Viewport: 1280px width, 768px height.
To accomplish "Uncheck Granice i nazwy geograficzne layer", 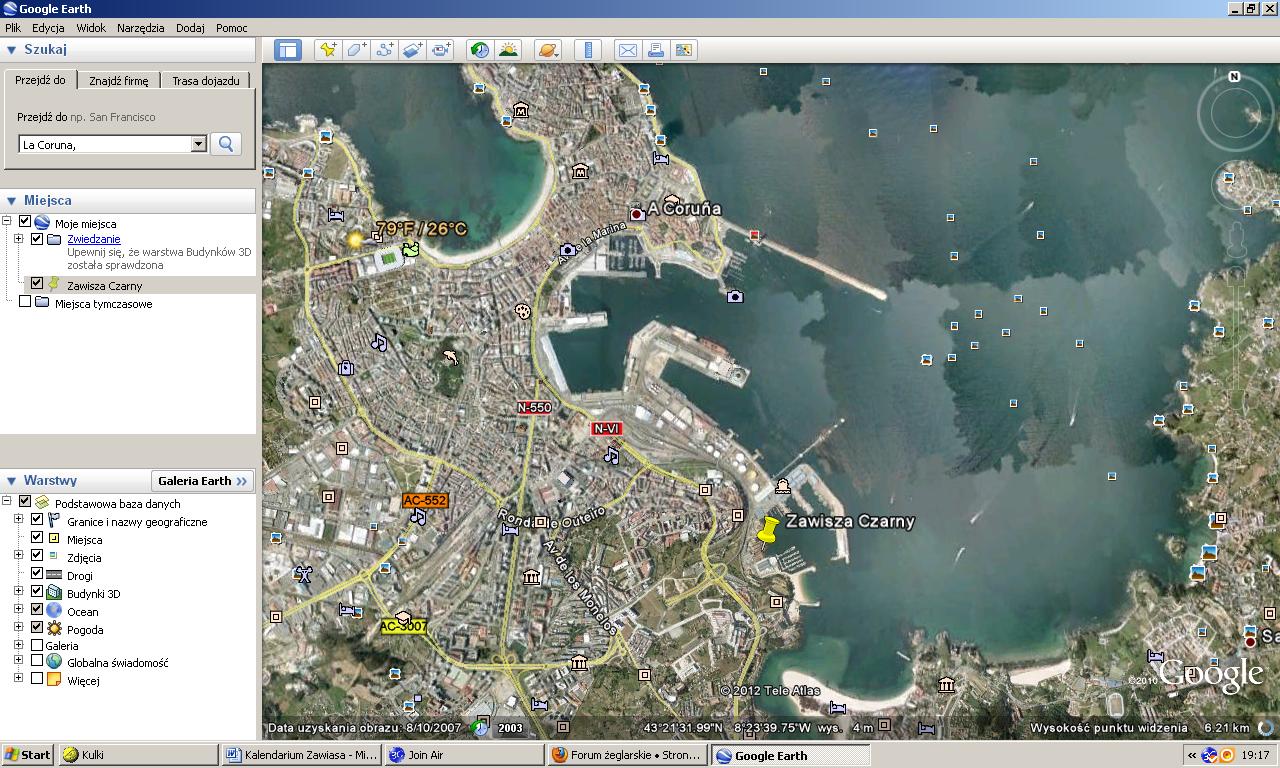I will point(37,520).
